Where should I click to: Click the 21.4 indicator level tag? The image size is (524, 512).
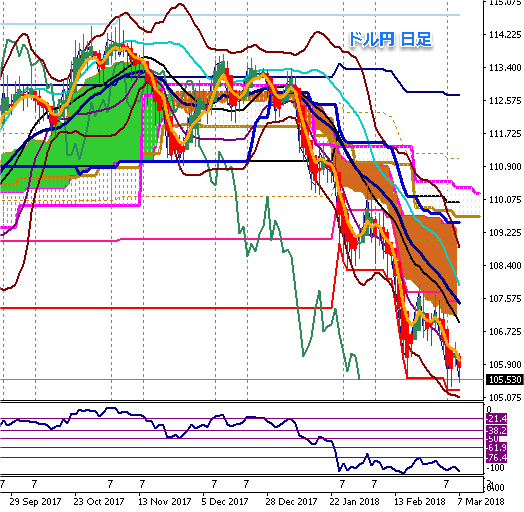[497, 418]
